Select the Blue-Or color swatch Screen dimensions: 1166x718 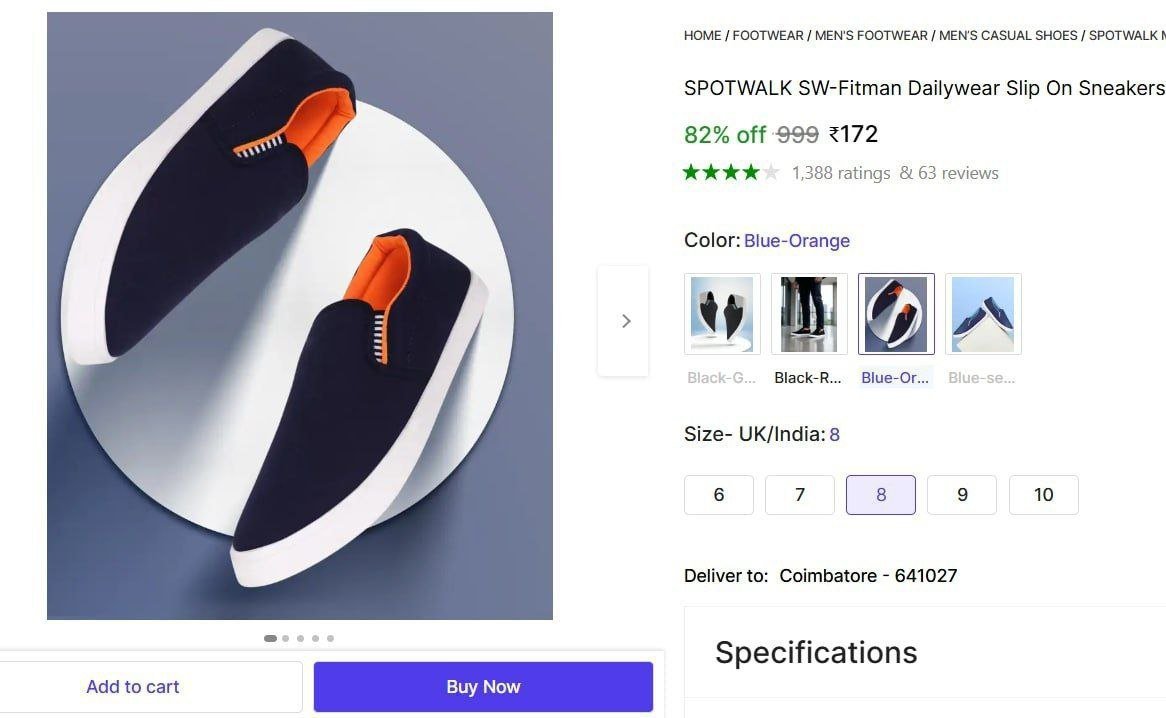pos(896,313)
